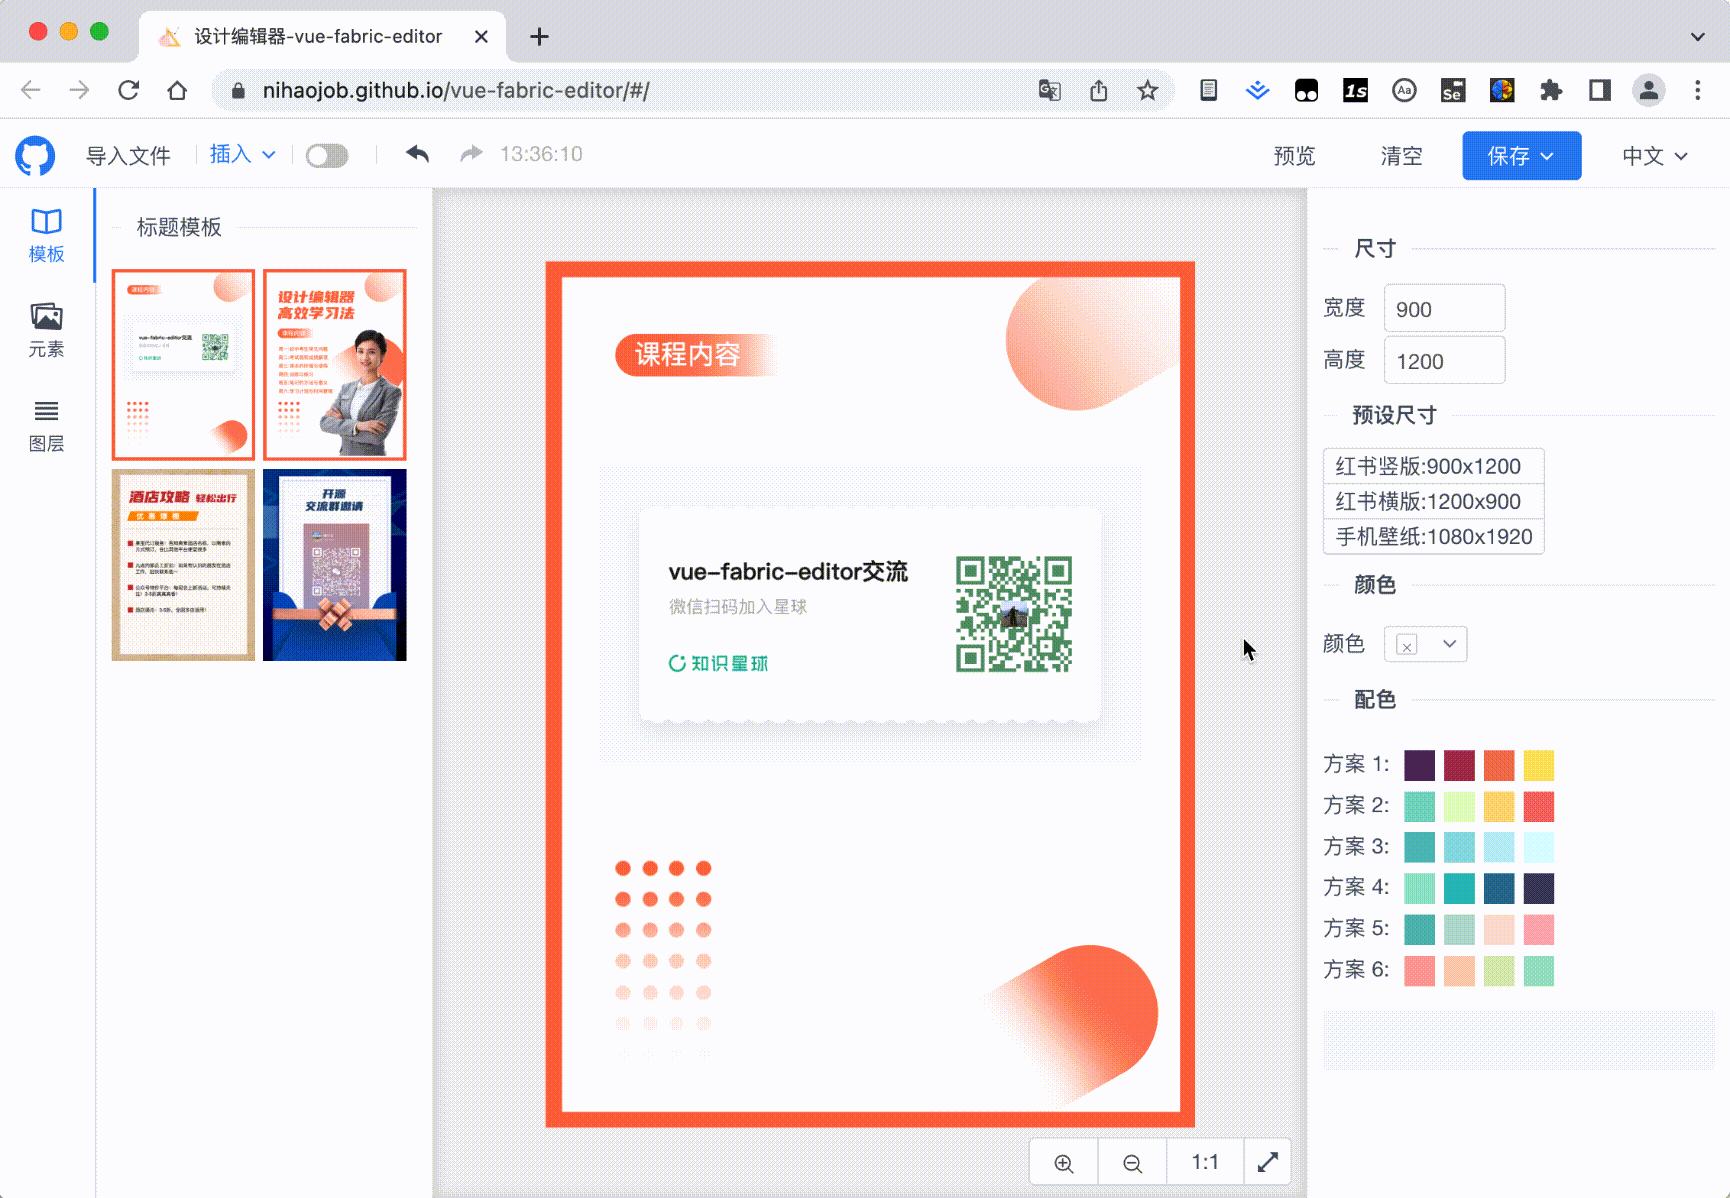Select the 开源交流群邀请 template thumbnail
Screen dimensions: 1730x1198
335,565
